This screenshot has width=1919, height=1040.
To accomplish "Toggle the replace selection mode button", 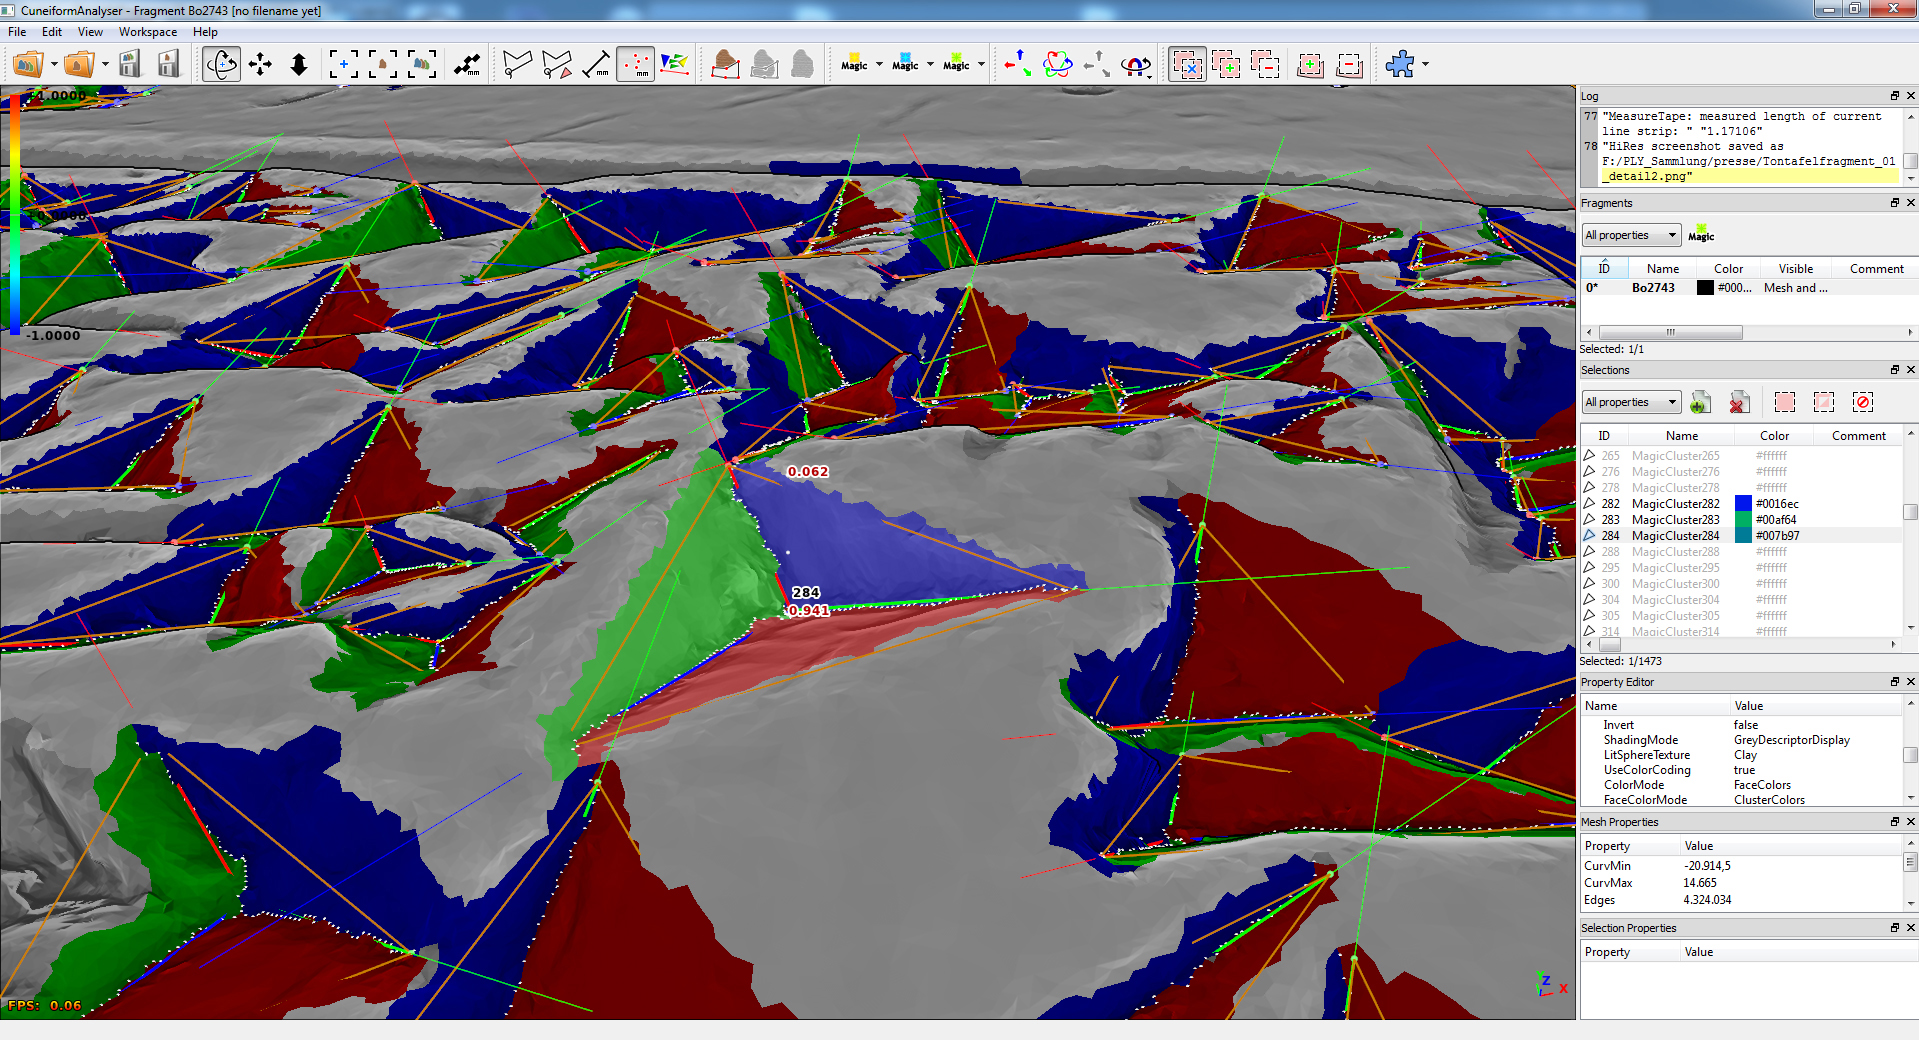I will click(x=1188, y=65).
